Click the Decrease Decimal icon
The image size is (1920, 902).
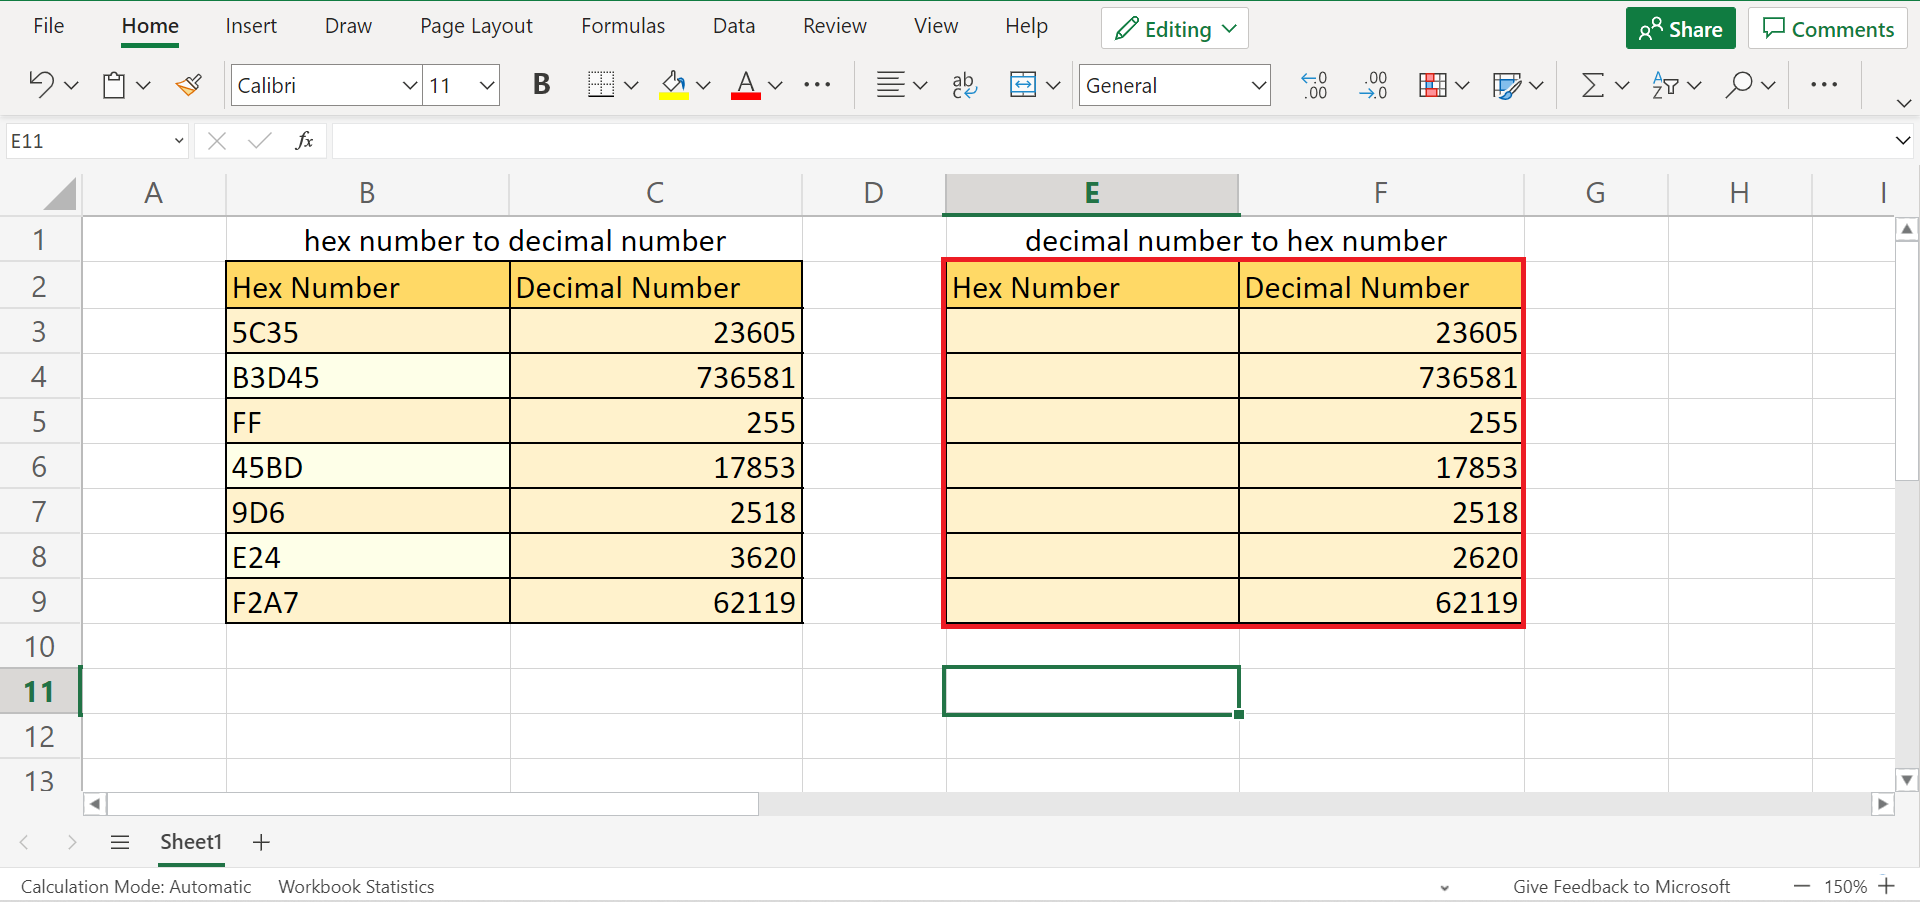(1373, 85)
